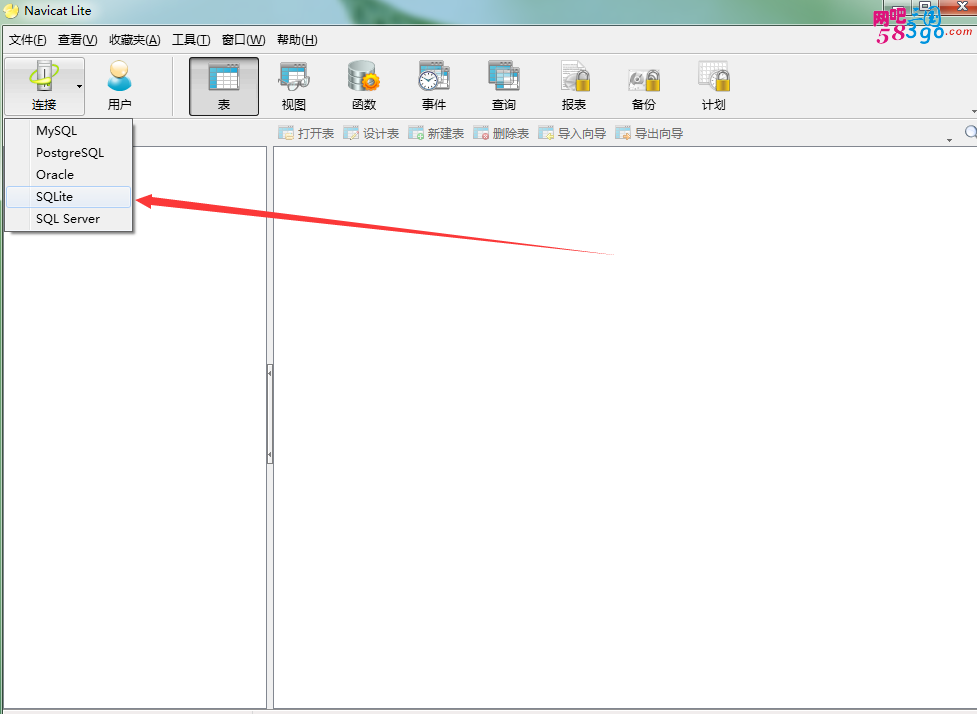
Task: Click Delete Table (删除表) button
Action: 501,133
